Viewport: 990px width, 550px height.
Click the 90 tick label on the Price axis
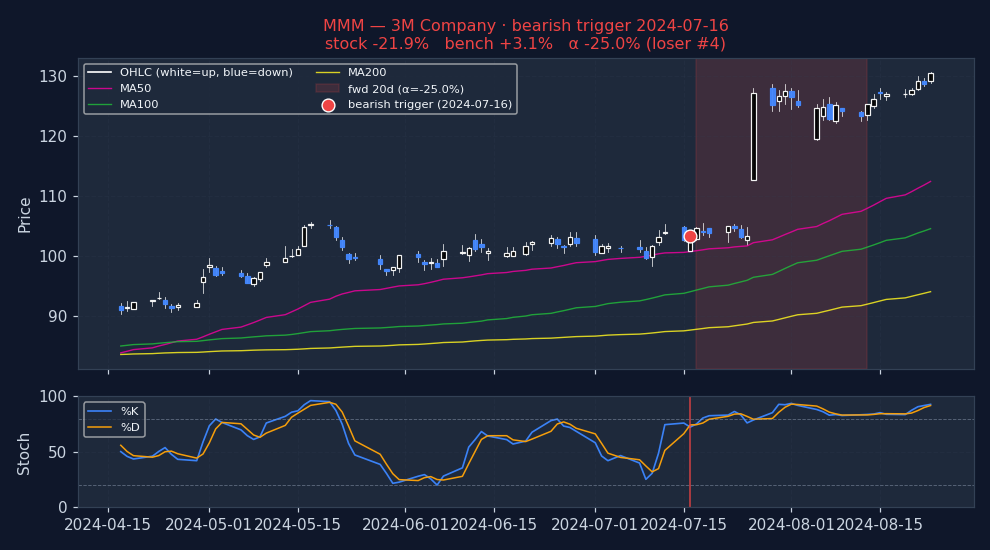click(57, 317)
